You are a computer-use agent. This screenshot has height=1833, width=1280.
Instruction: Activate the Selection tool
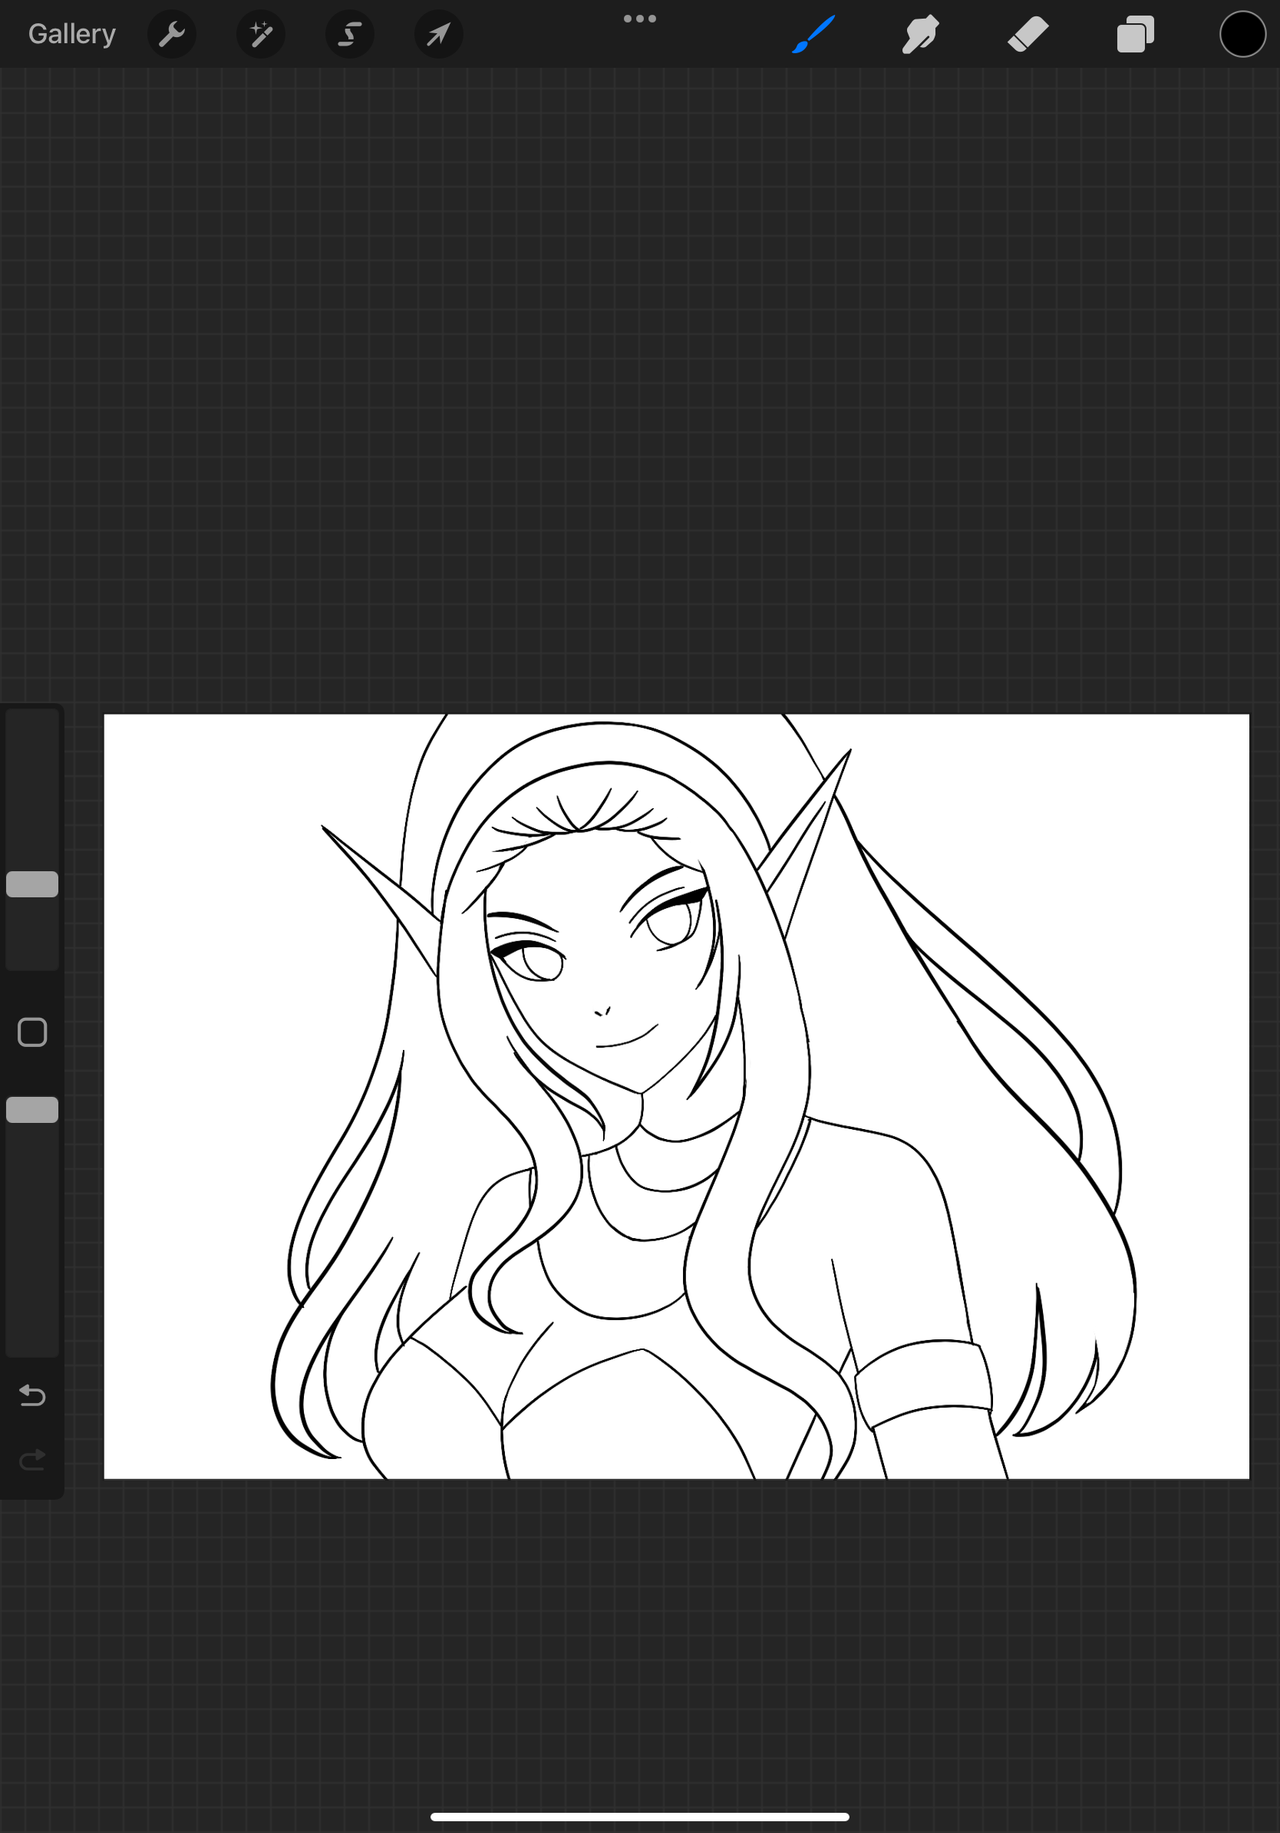(350, 35)
